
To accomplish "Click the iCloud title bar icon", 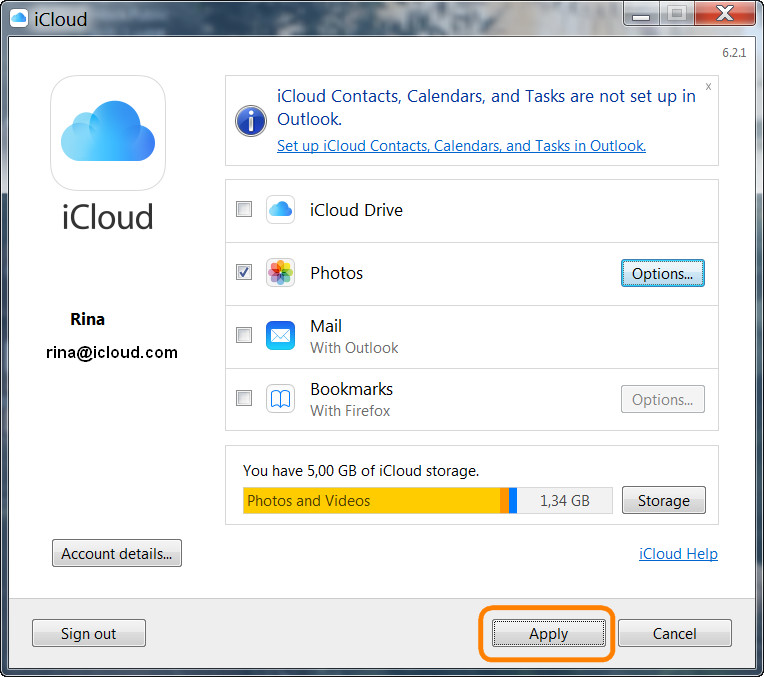I will [19, 19].
